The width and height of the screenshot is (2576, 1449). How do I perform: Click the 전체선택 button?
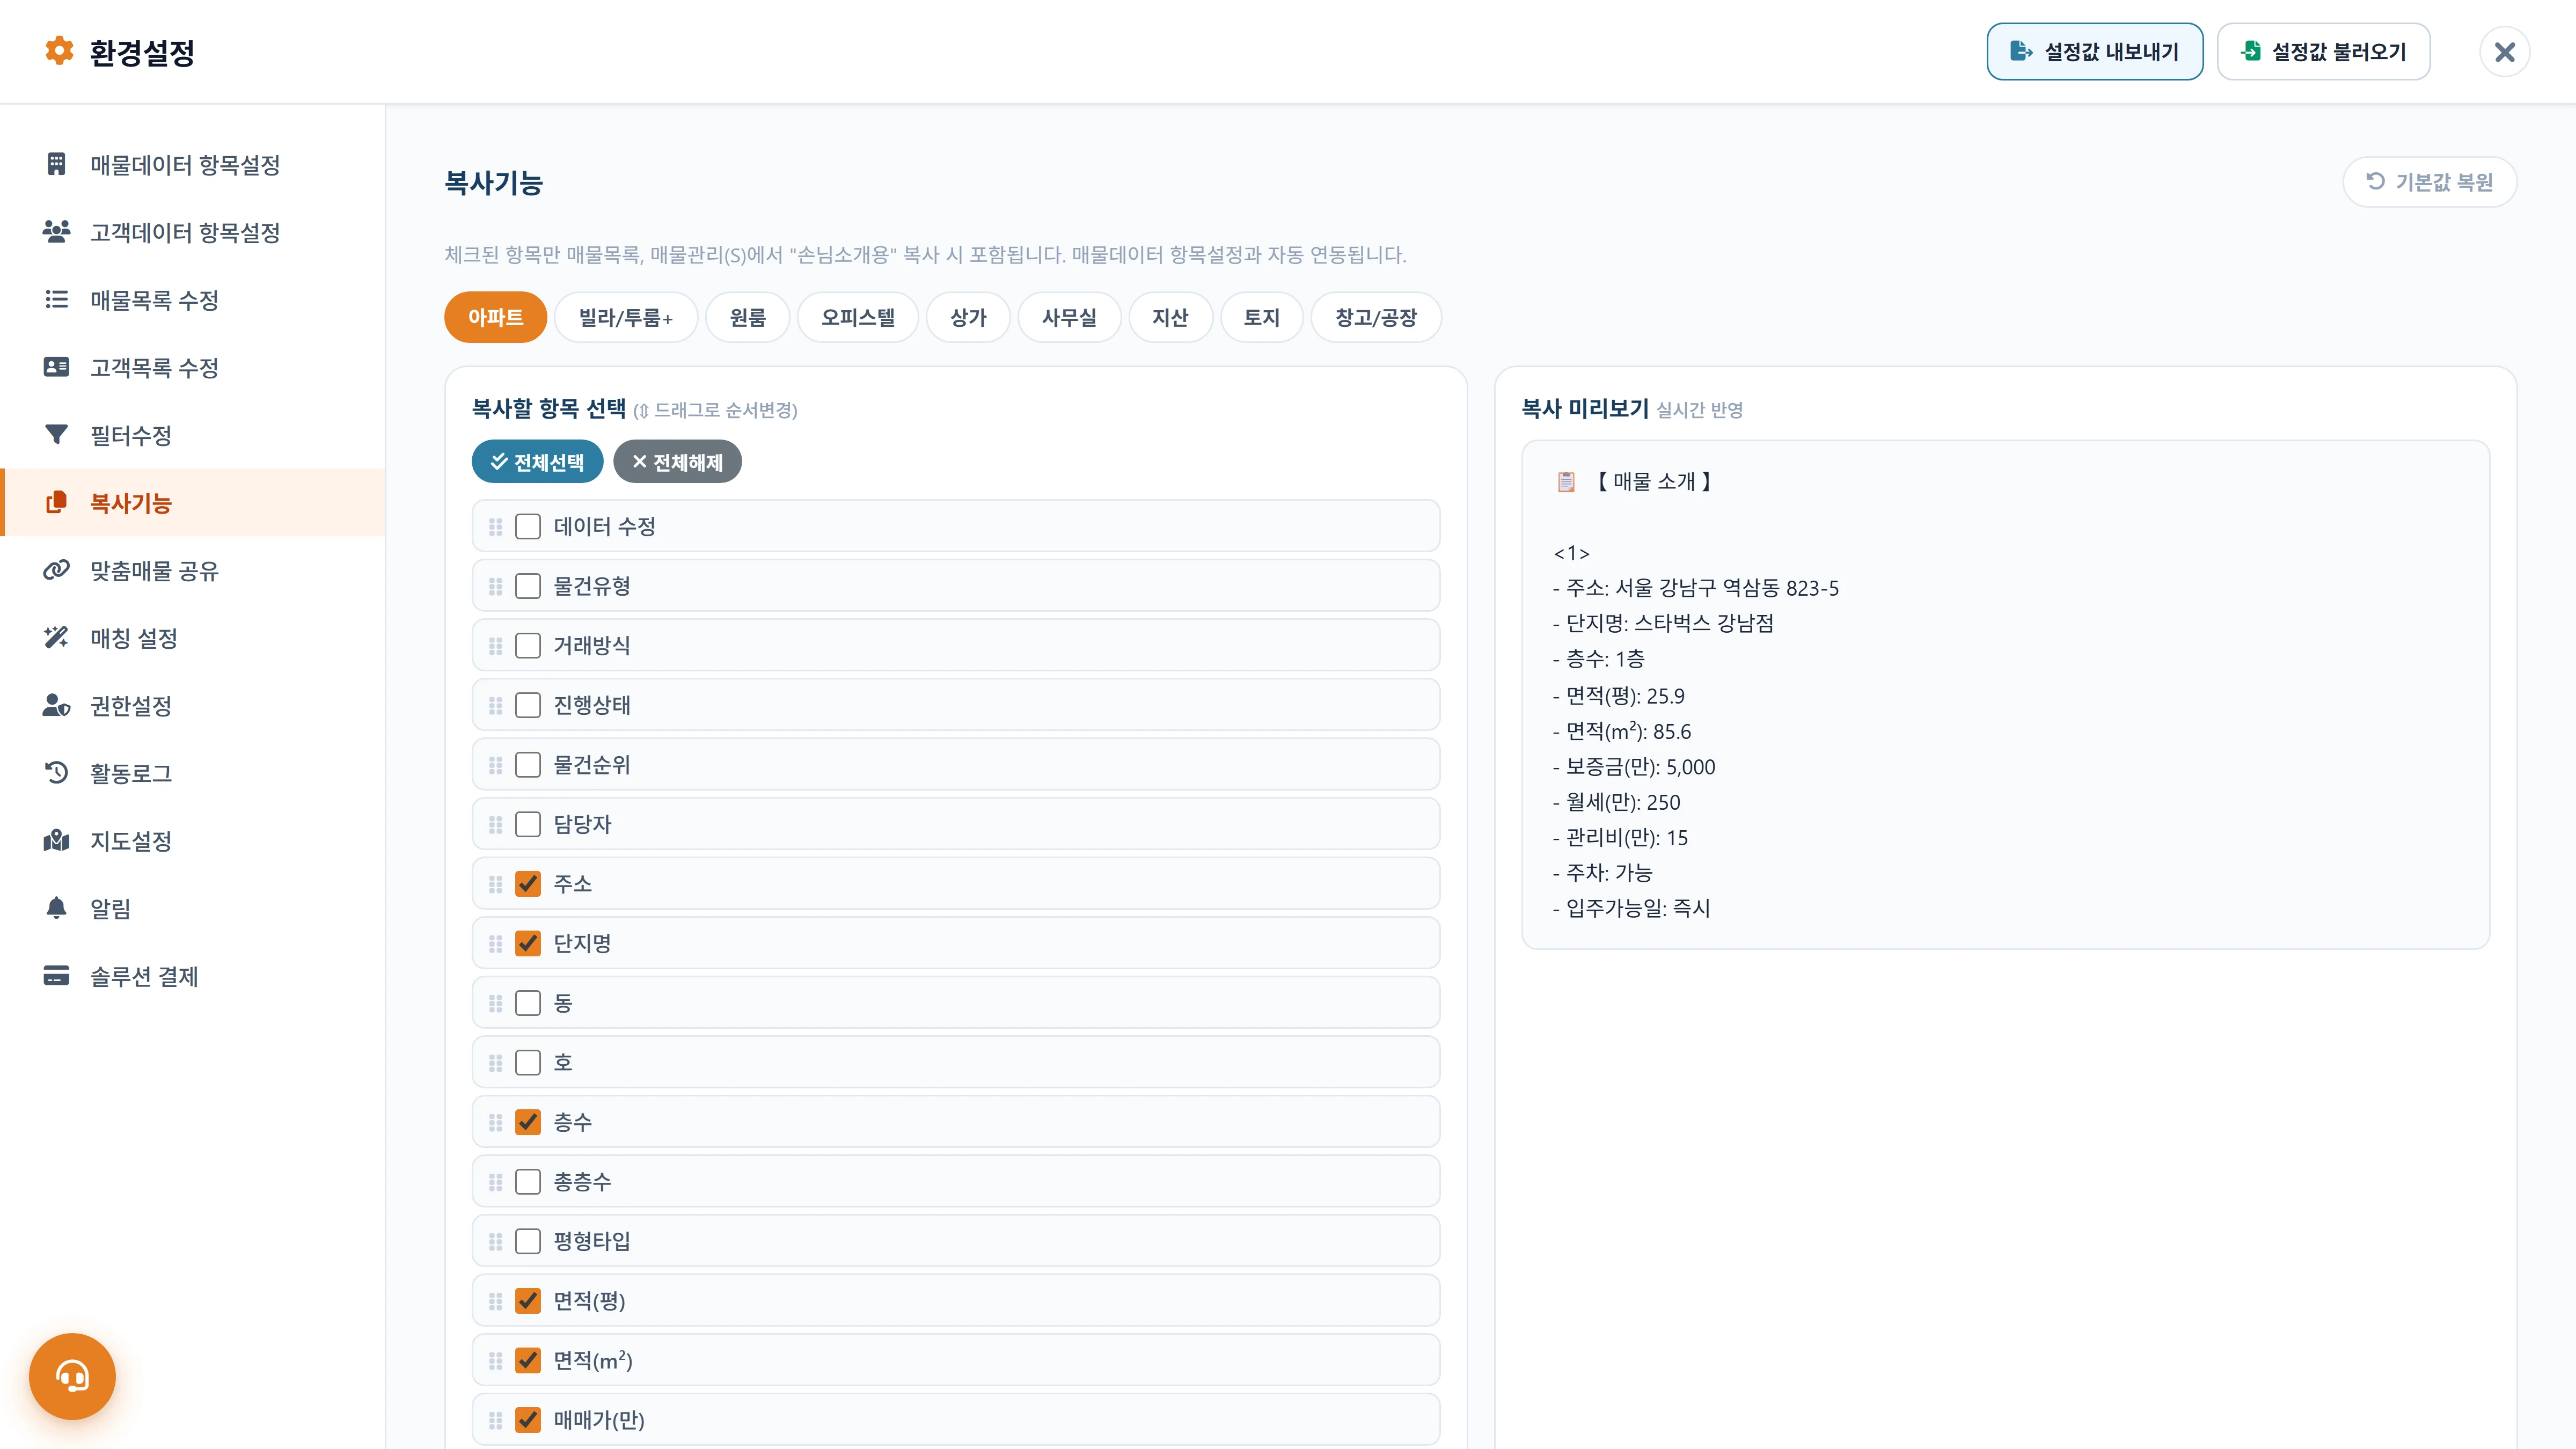coord(537,461)
